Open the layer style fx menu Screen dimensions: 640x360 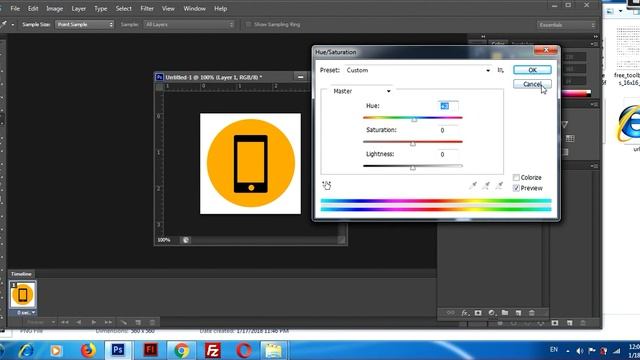tap(464, 313)
